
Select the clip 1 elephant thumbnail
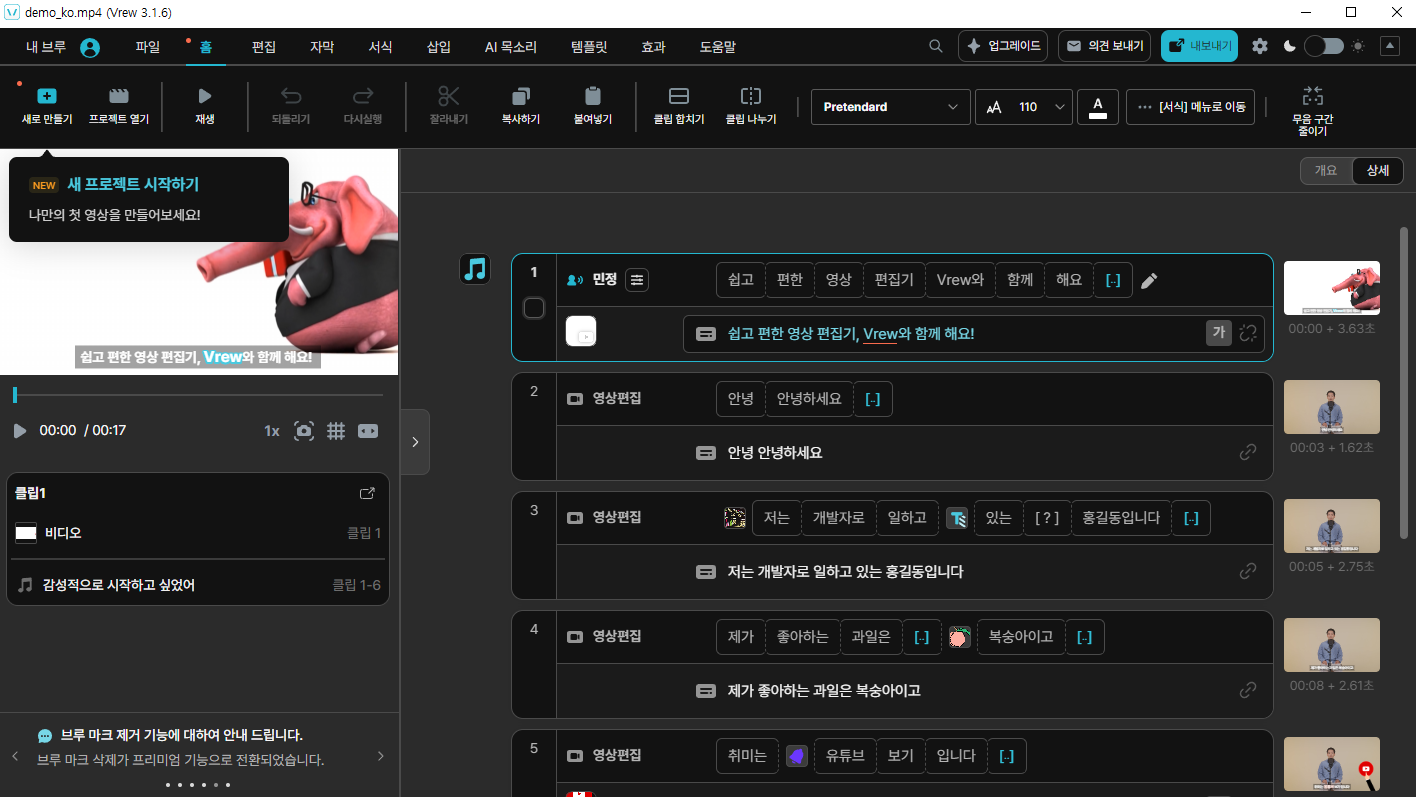tap(1331, 288)
